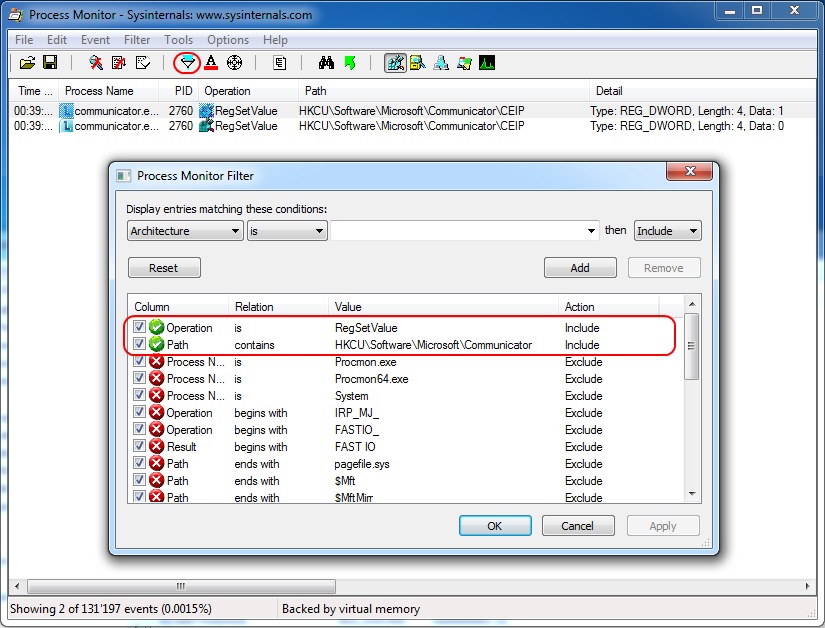Toggle Show Process and Thread Activity icon
Image resolution: width=825 pixels, height=628 pixels.
tap(464, 63)
